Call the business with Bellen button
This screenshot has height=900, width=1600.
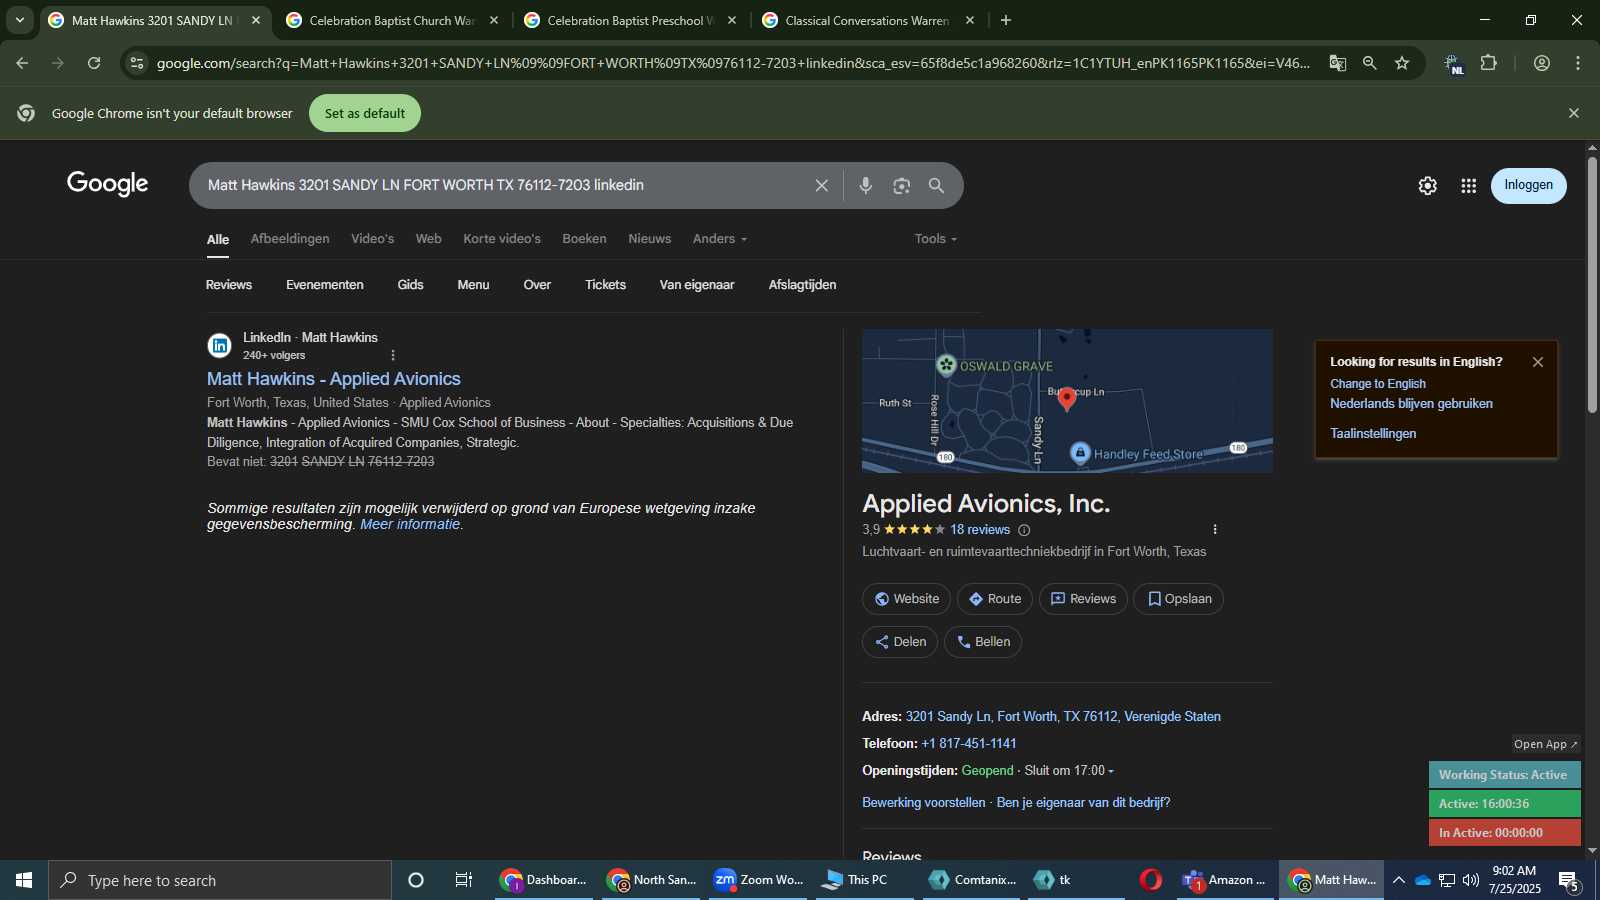[983, 642]
